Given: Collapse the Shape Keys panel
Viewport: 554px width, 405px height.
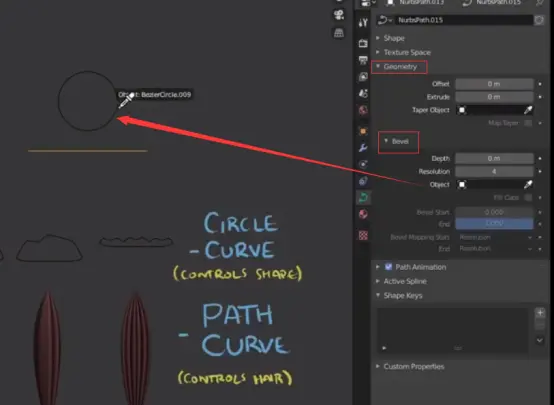Looking at the screenshot, I should point(378,295).
